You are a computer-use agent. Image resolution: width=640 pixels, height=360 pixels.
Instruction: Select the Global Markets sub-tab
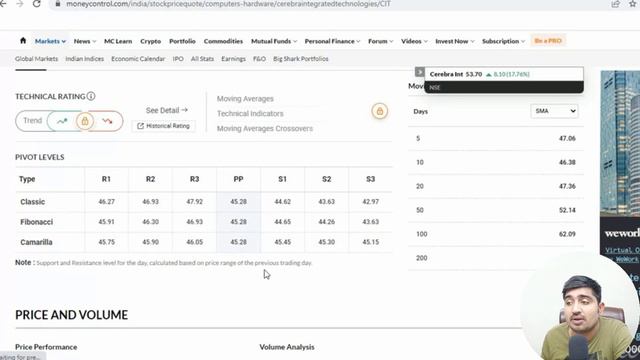click(36, 59)
